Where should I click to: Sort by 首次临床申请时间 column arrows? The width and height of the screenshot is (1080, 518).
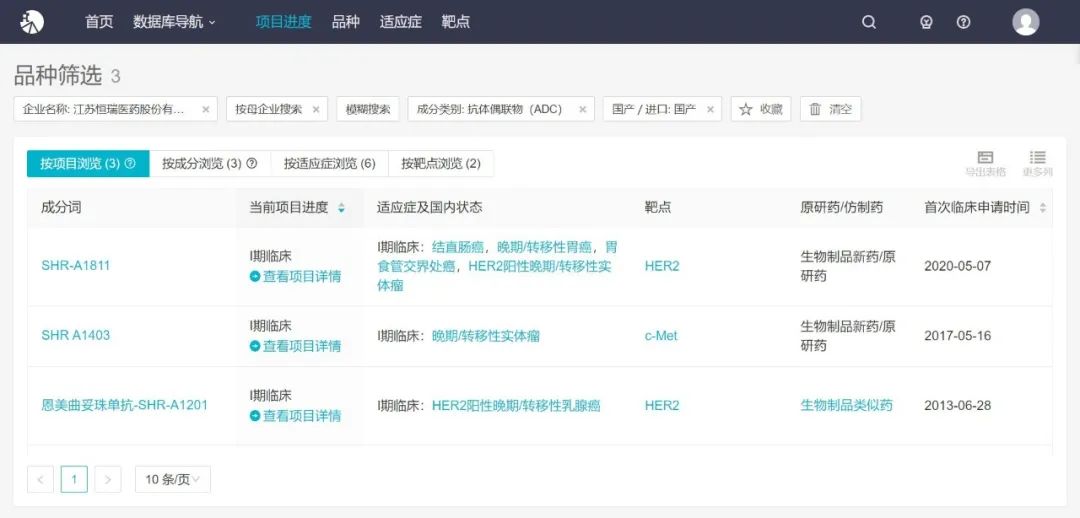[x=1043, y=208]
